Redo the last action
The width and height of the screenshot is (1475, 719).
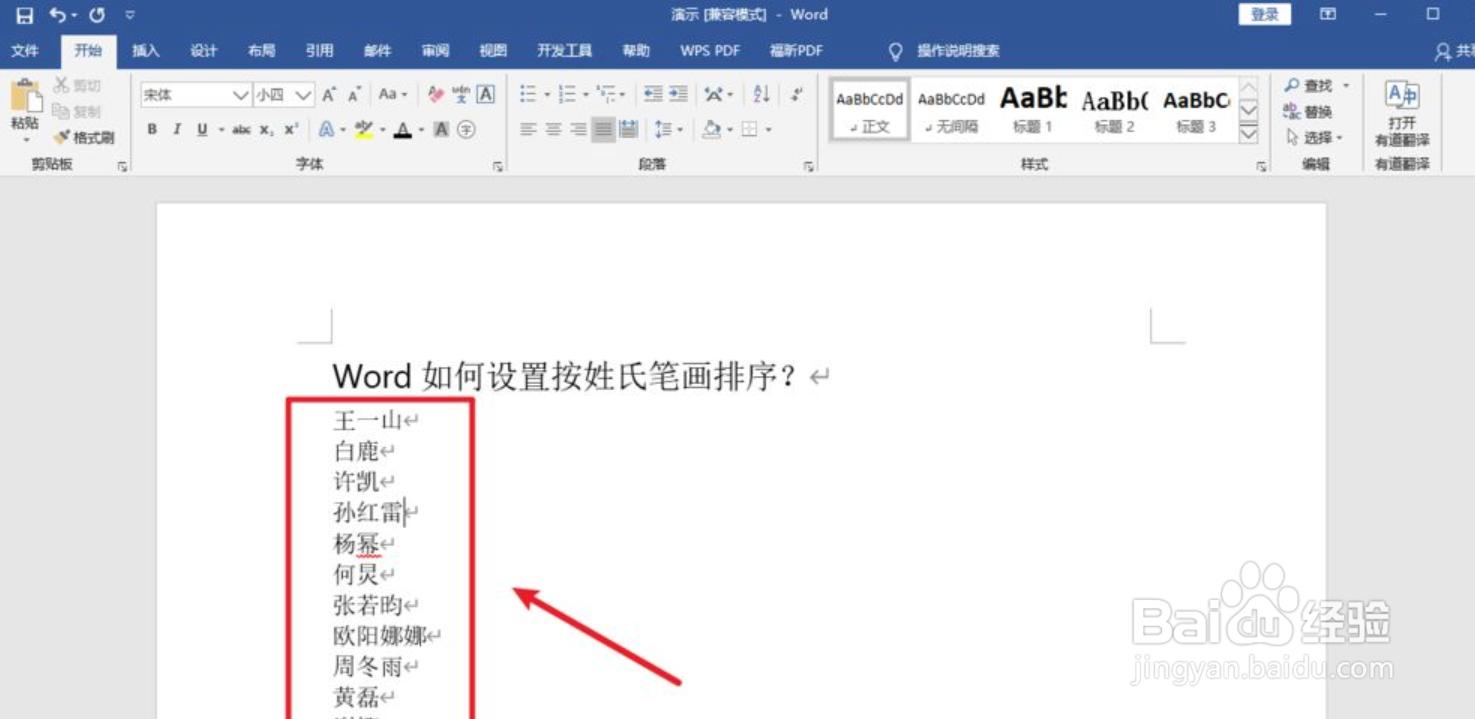coord(97,15)
